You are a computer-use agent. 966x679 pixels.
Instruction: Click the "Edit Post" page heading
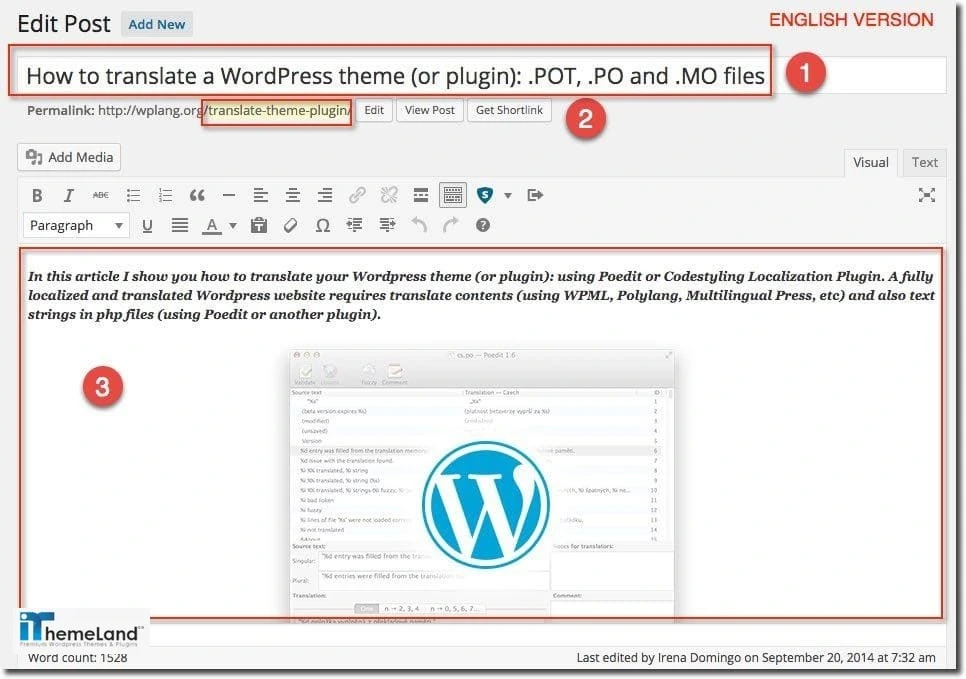tap(64, 24)
